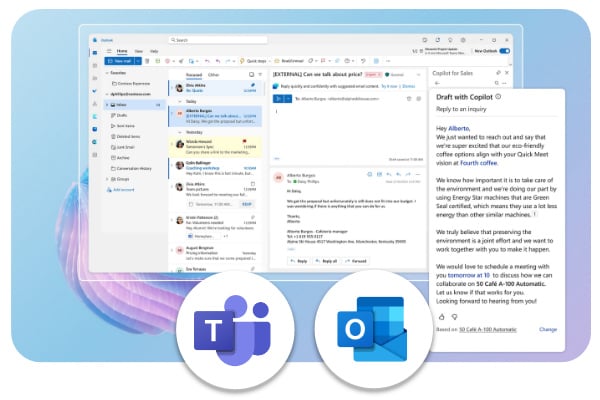Select the Home ribbon tab
The height and width of the screenshot is (400, 600).
coord(122,51)
